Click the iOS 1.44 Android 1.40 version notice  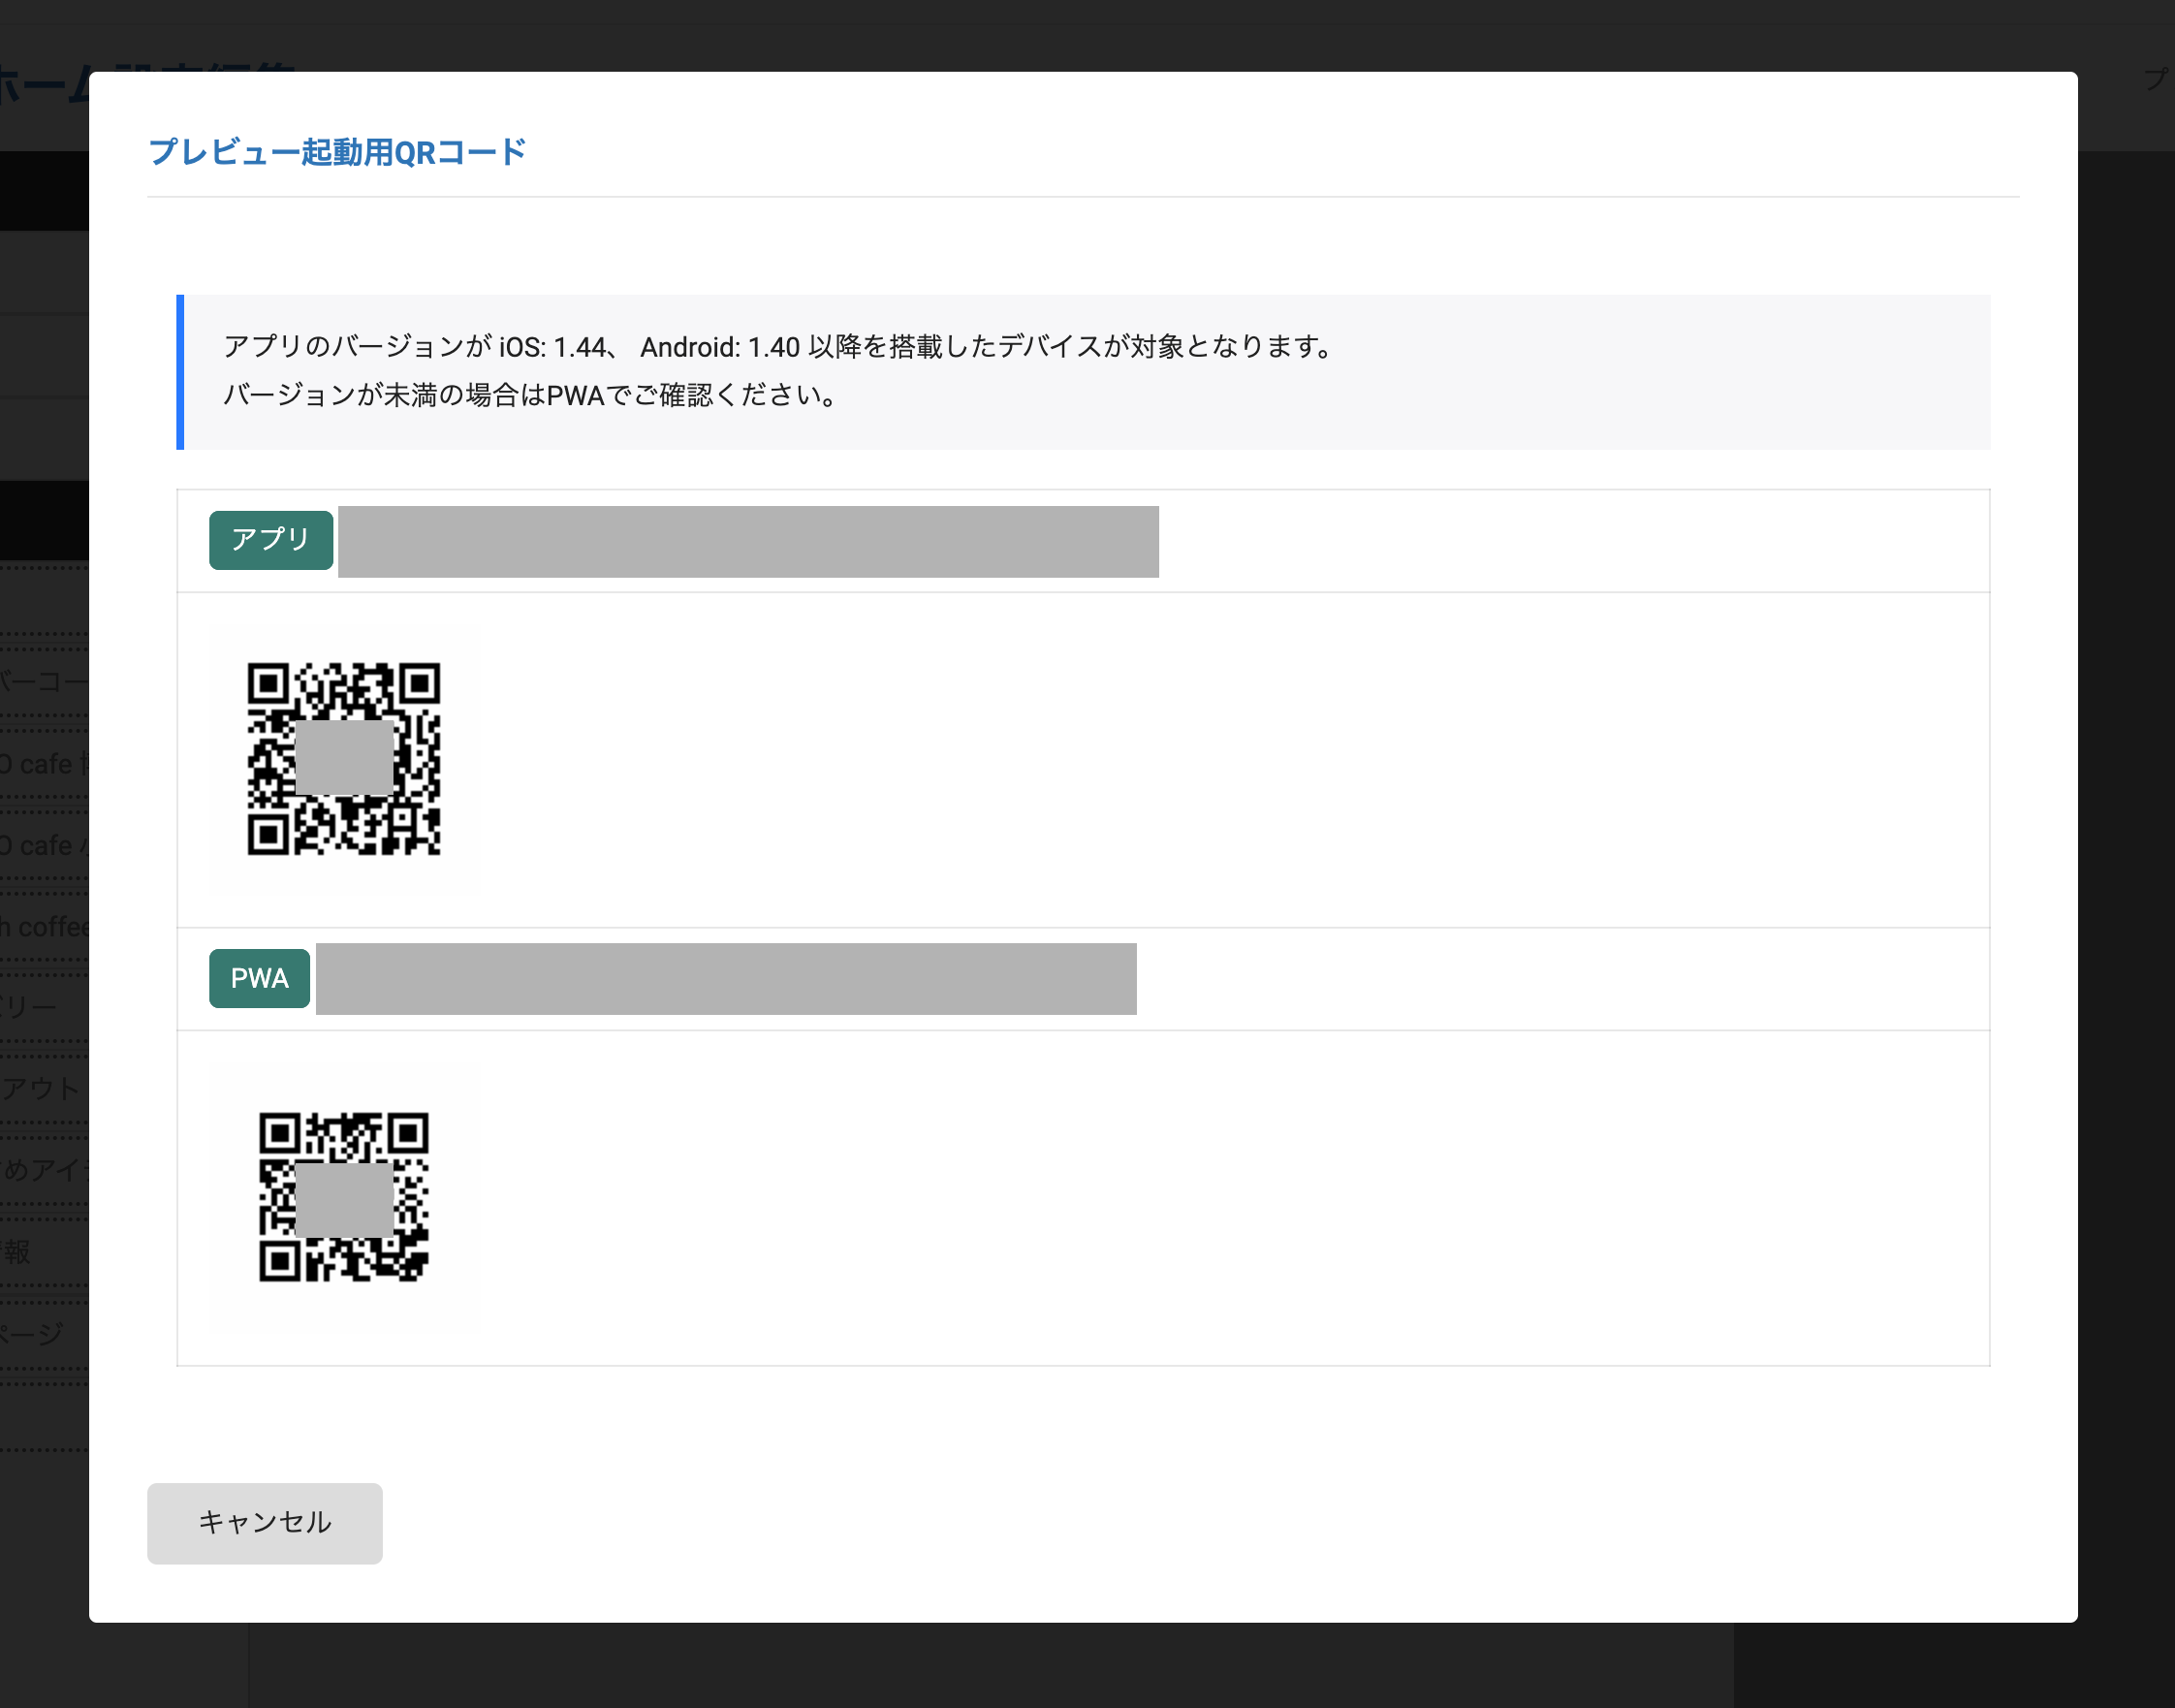(780, 347)
